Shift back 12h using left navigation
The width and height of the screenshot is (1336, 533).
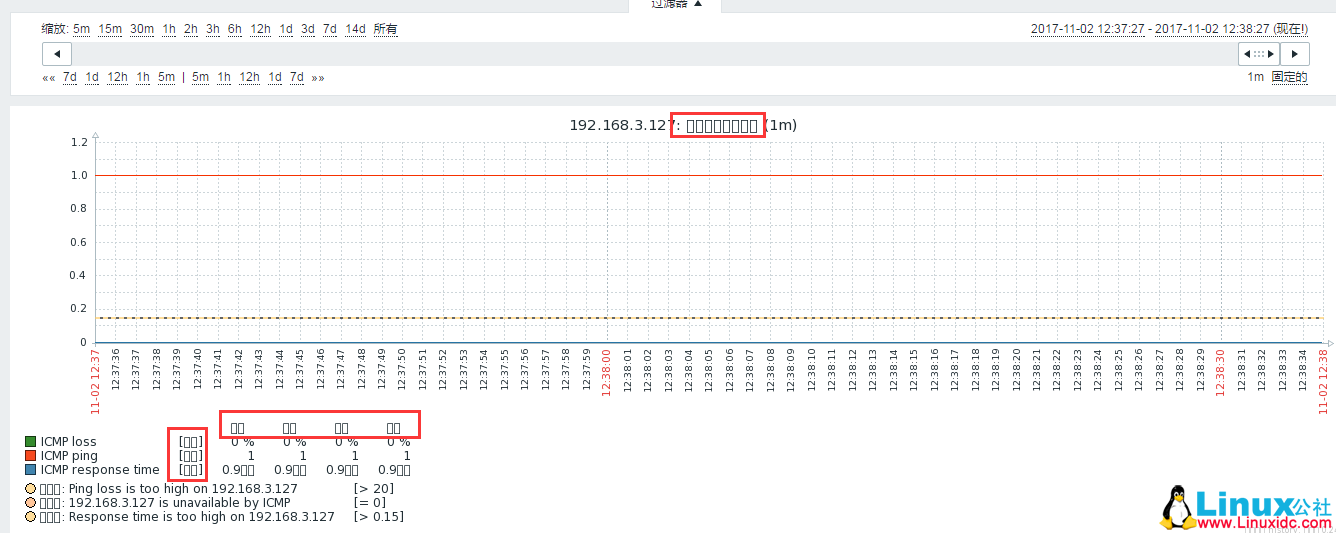click(x=118, y=78)
